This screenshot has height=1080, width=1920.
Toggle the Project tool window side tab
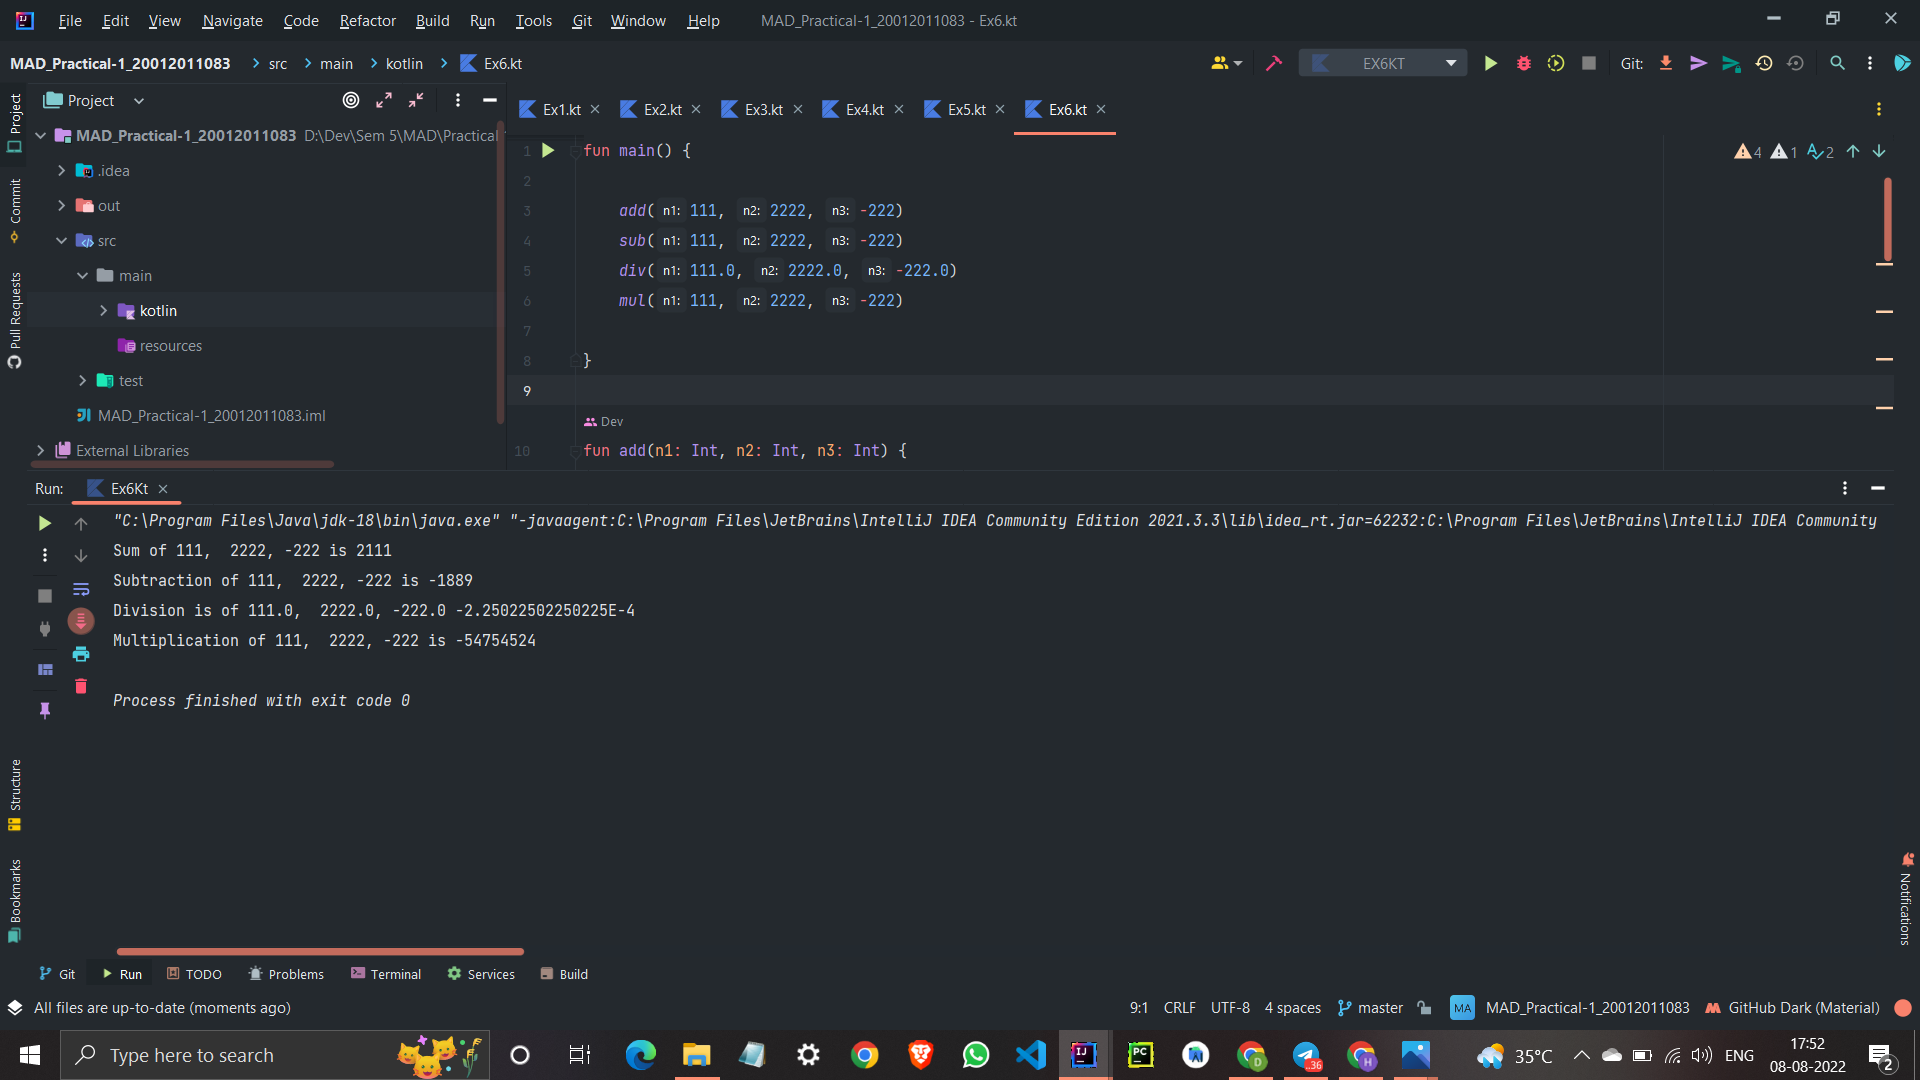tap(14, 123)
